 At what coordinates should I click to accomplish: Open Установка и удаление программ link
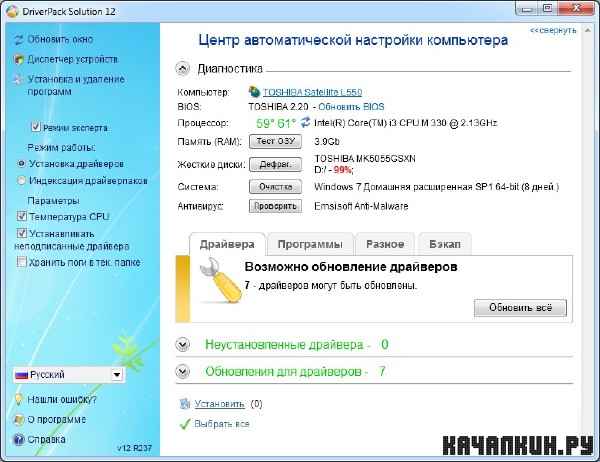tap(76, 85)
